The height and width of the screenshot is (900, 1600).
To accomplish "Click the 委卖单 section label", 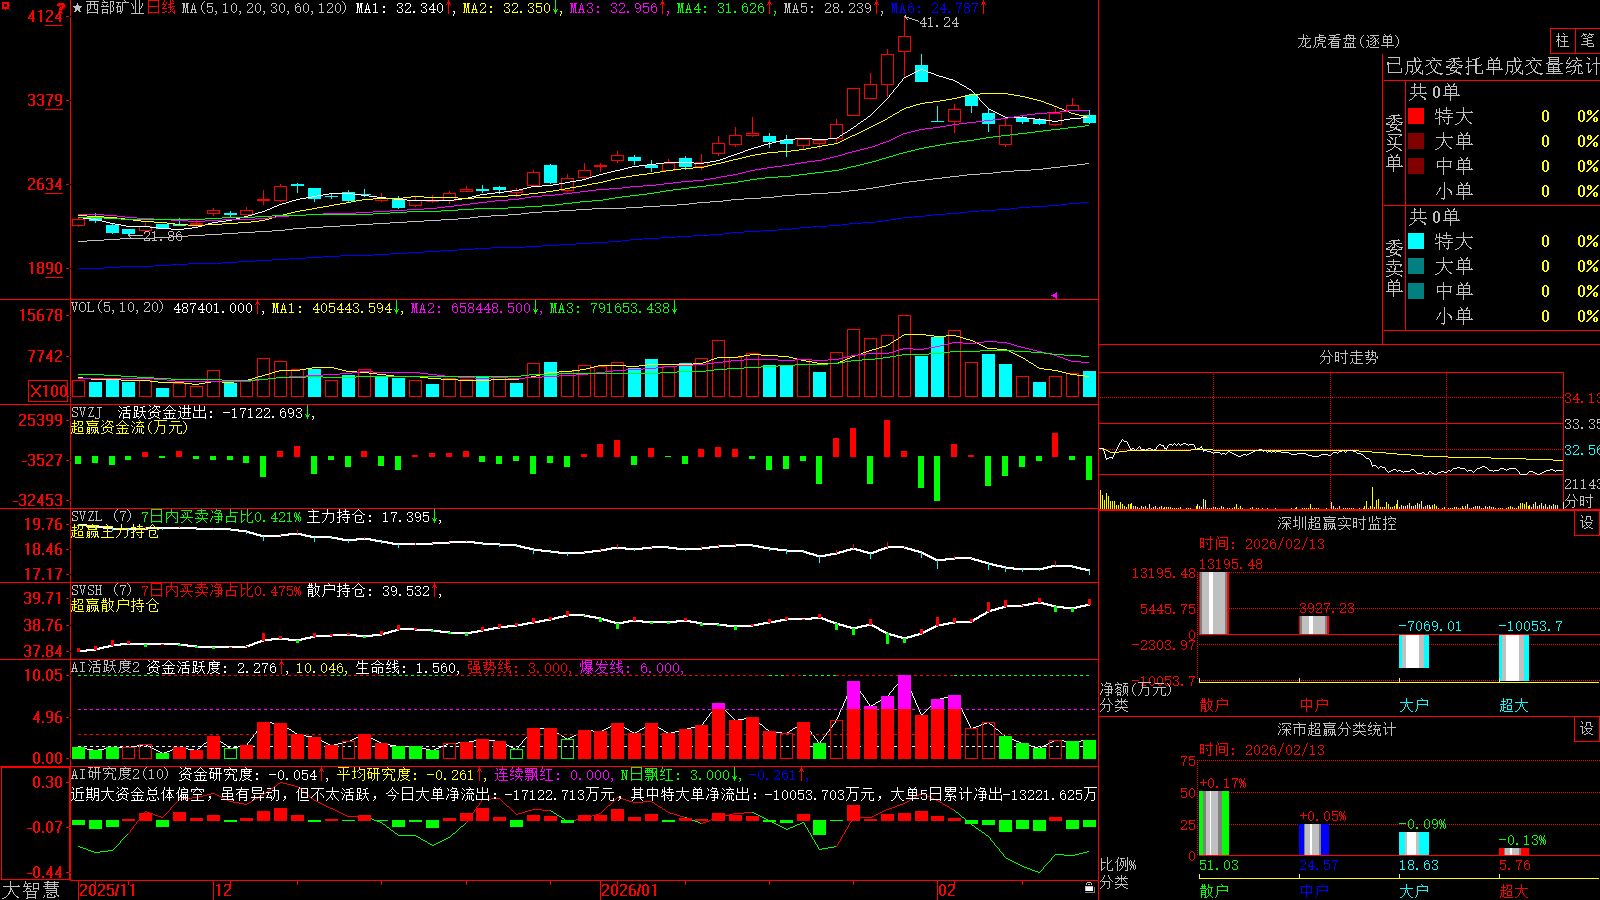I will pos(1394,267).
